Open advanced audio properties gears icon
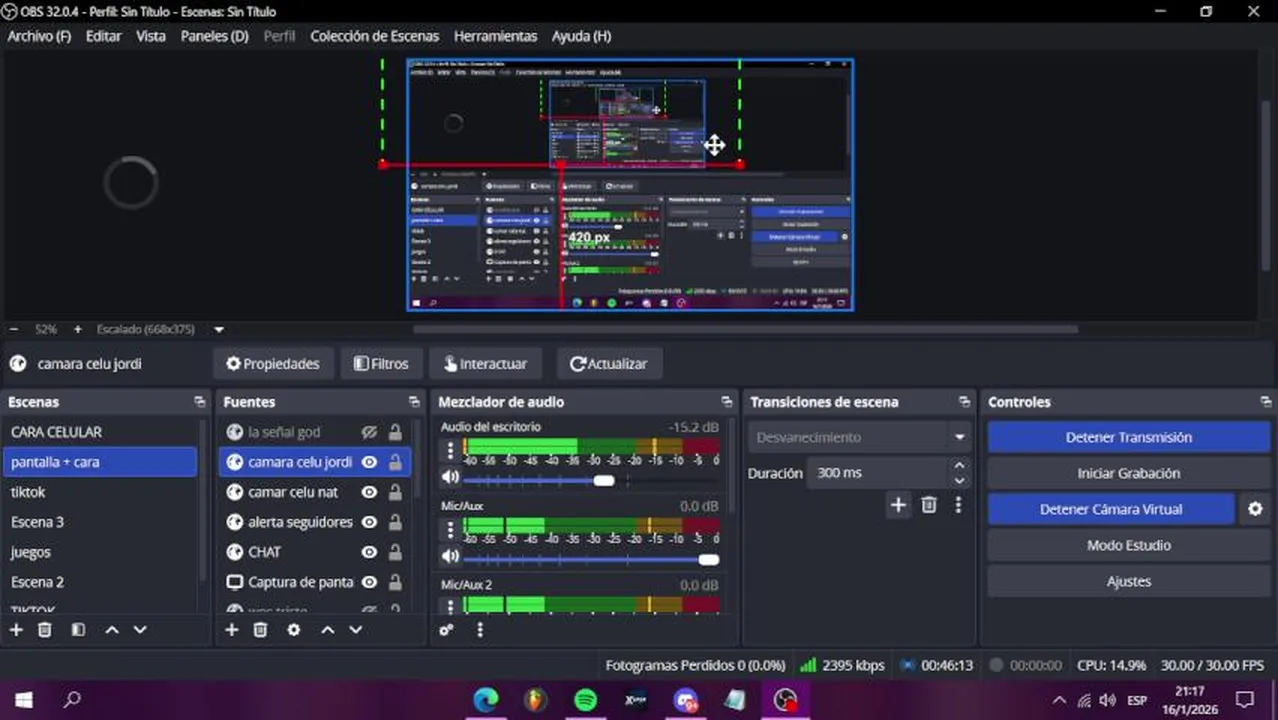The width and height of the screenshot is (1278, 720). pos(447,630)
